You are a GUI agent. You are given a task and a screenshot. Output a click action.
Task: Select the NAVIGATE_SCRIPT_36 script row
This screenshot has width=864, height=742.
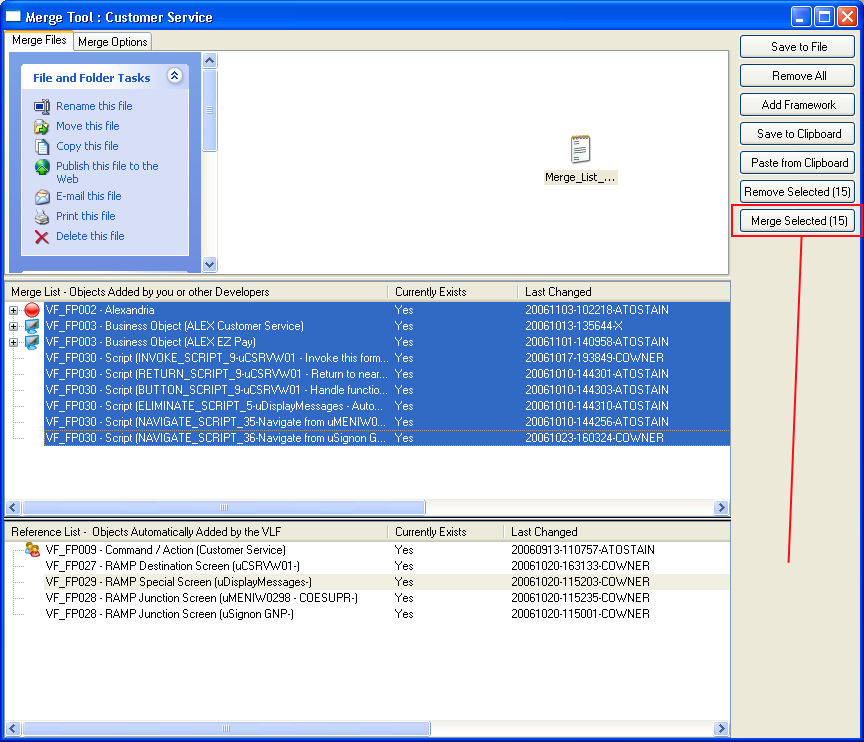387,438
